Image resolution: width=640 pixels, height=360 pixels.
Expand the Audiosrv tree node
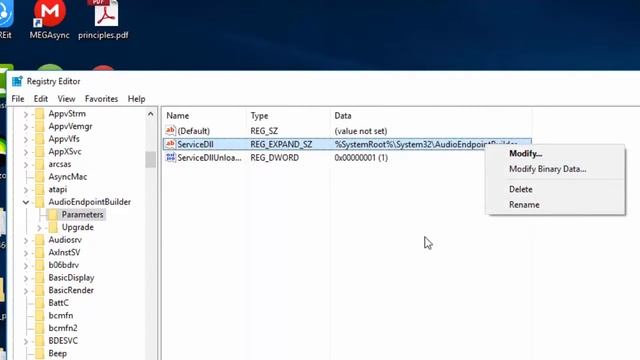click(x=26, y=241)
